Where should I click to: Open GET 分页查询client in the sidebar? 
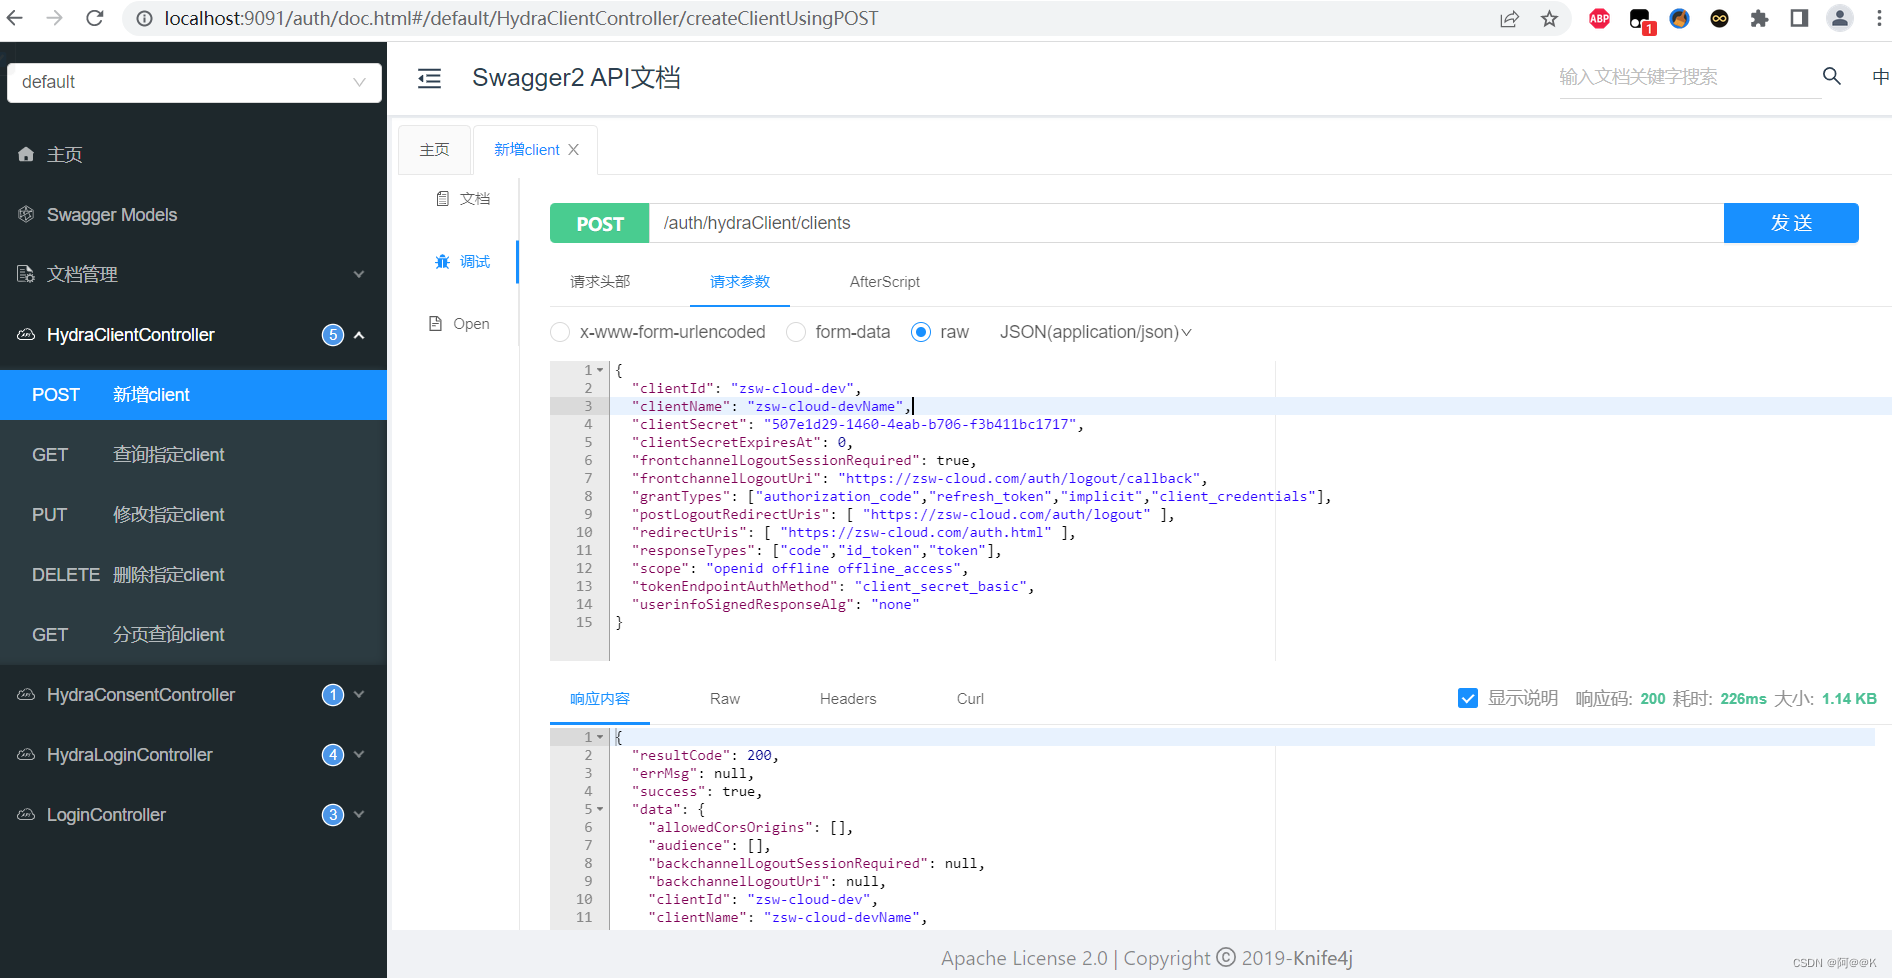coord(193,635)
